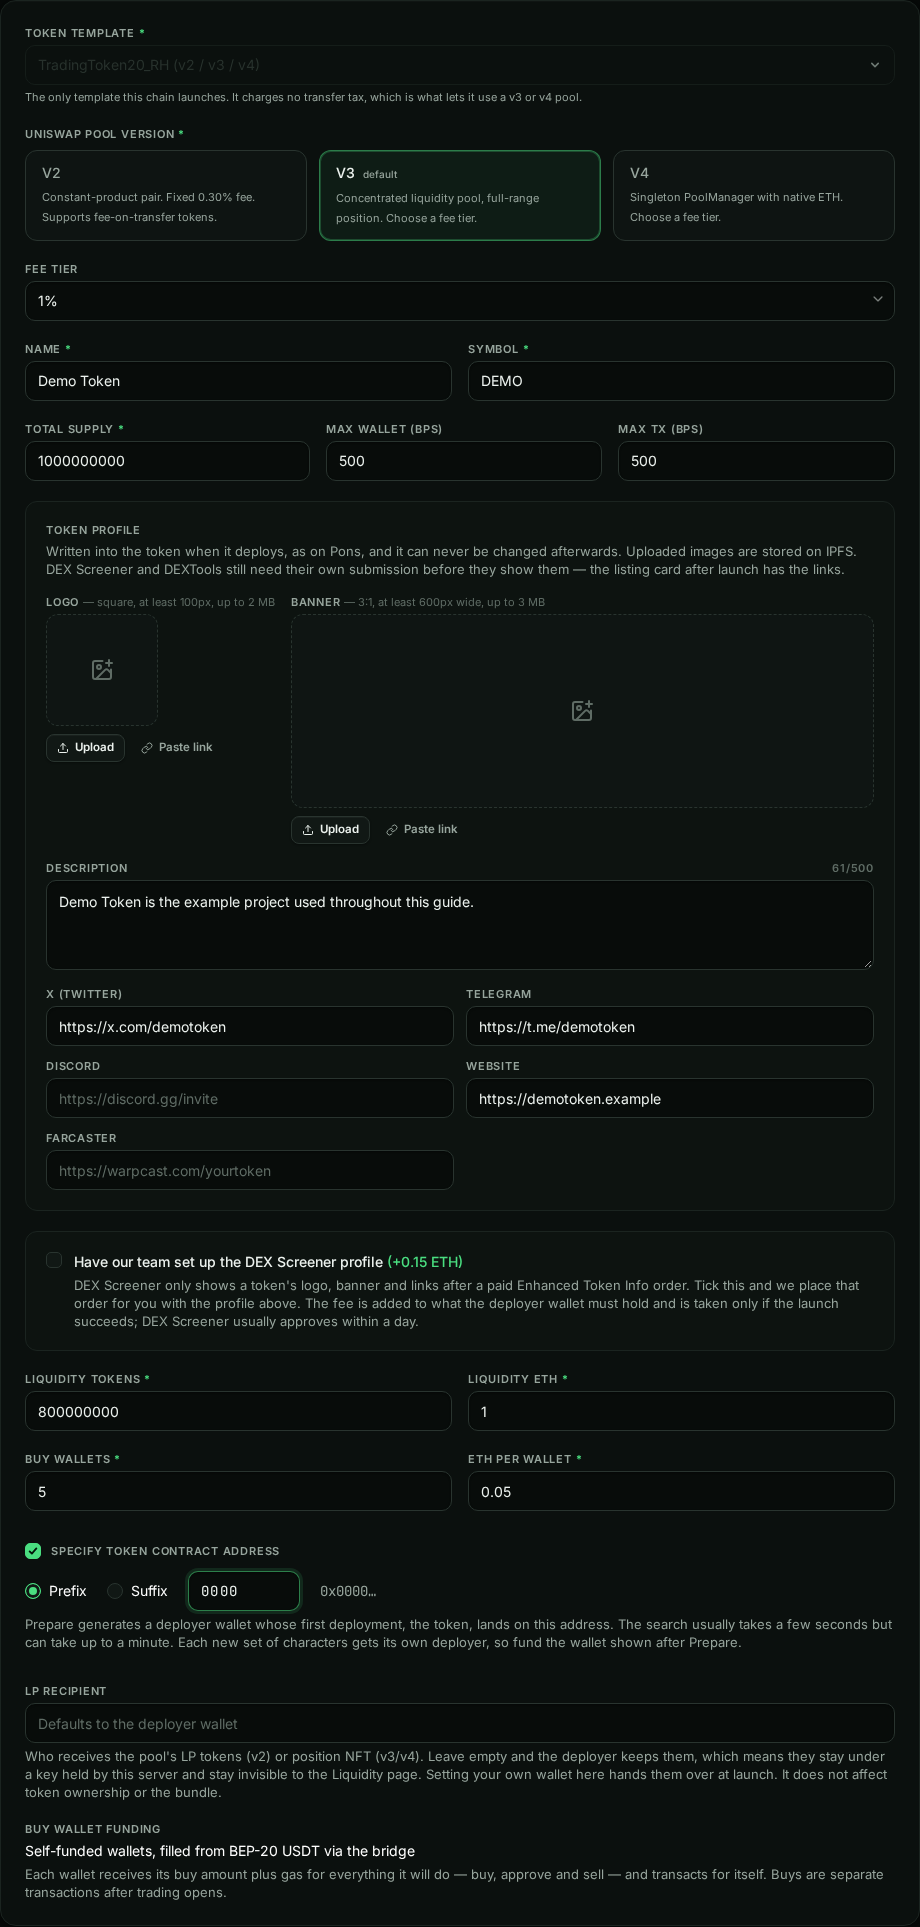This screenshot has height=1927, width=920.
Task: Click the Buy Wallet Funding heading
Action: point(93,1829)
